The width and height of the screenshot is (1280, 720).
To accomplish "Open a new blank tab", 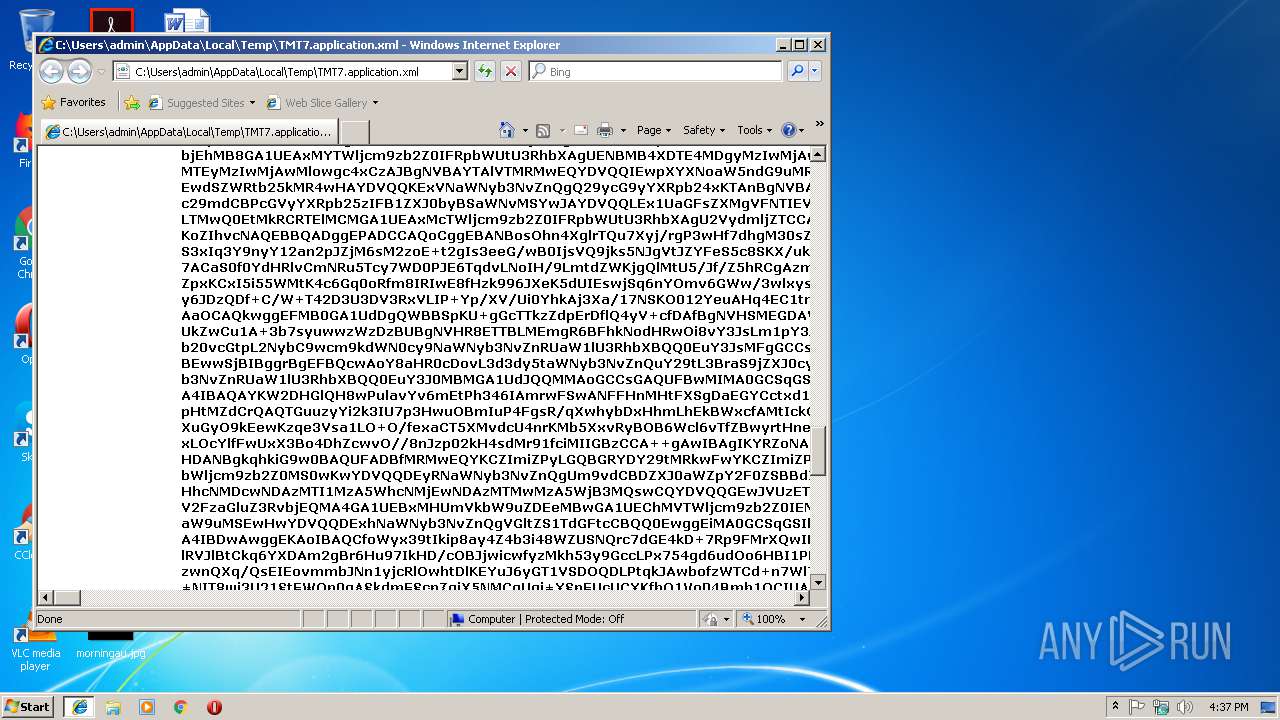I will (x=355, y=132).
